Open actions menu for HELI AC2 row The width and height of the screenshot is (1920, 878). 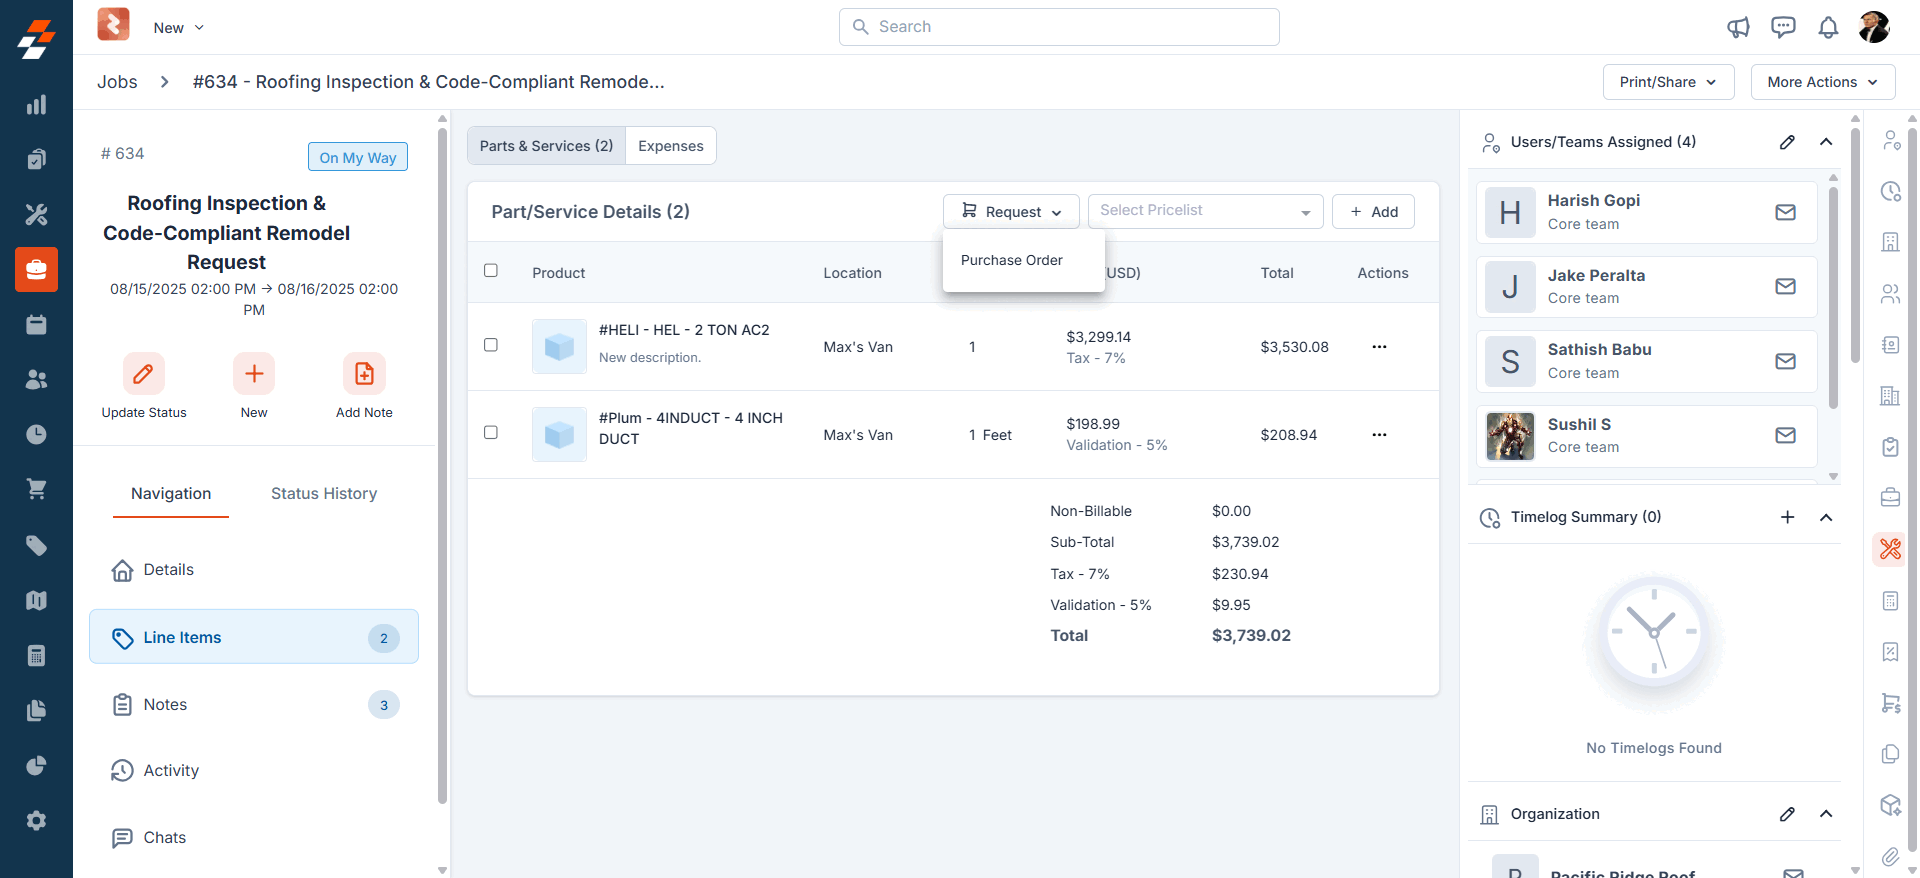tap(1379, 347)
